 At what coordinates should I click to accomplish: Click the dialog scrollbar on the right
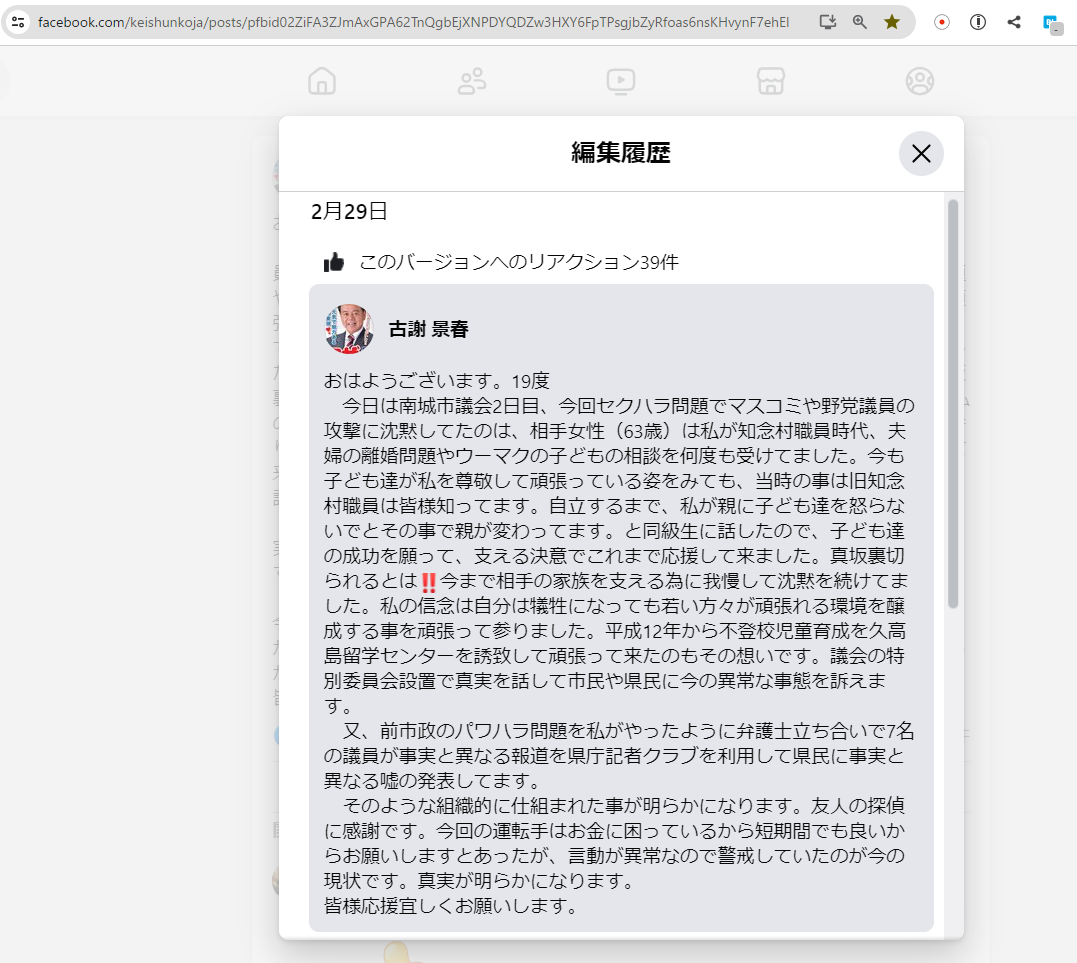click(x=954, y=400)
